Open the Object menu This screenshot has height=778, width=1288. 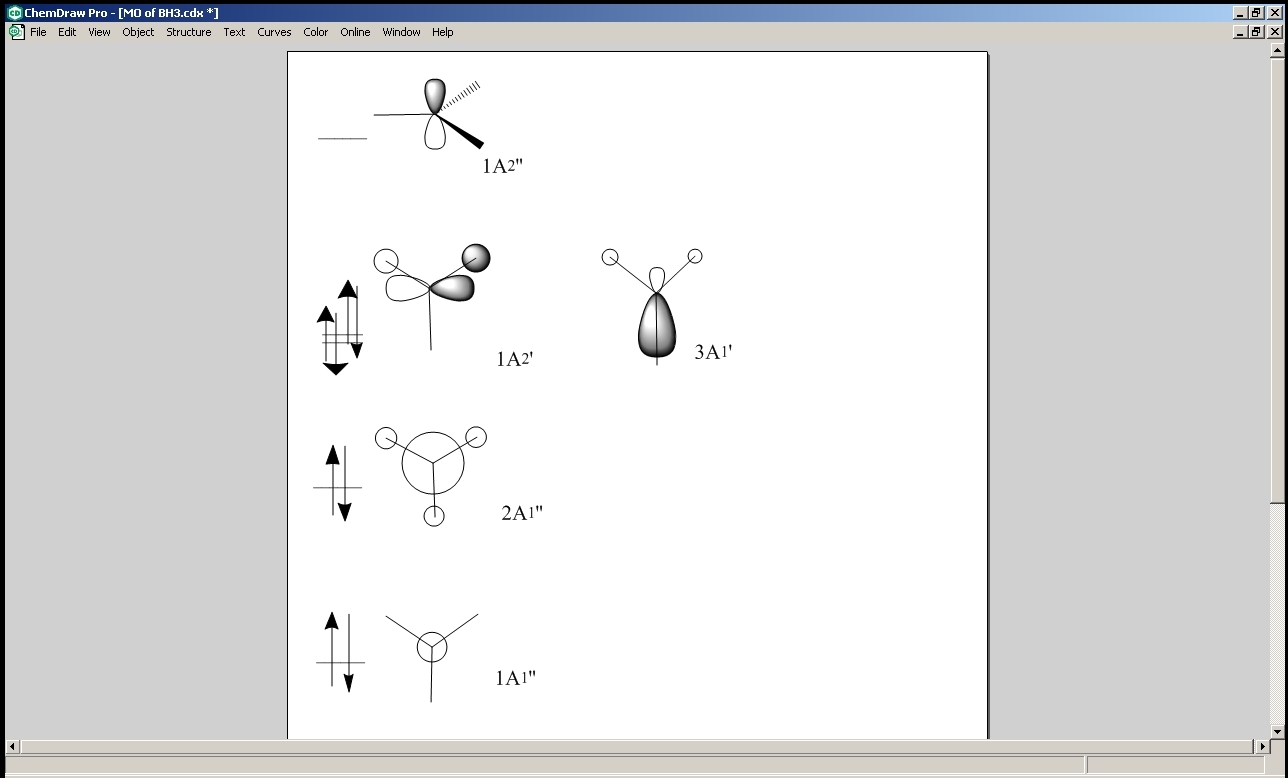click(x=138, y=32)
